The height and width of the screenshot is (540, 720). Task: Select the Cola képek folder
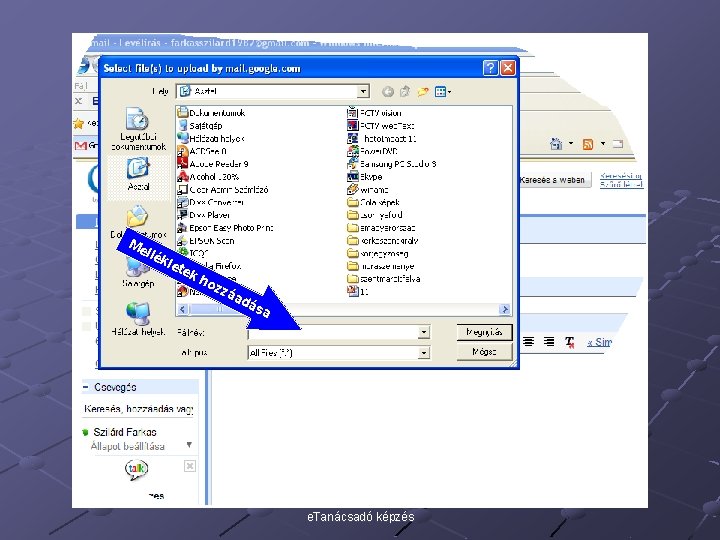tap(374, 202)
